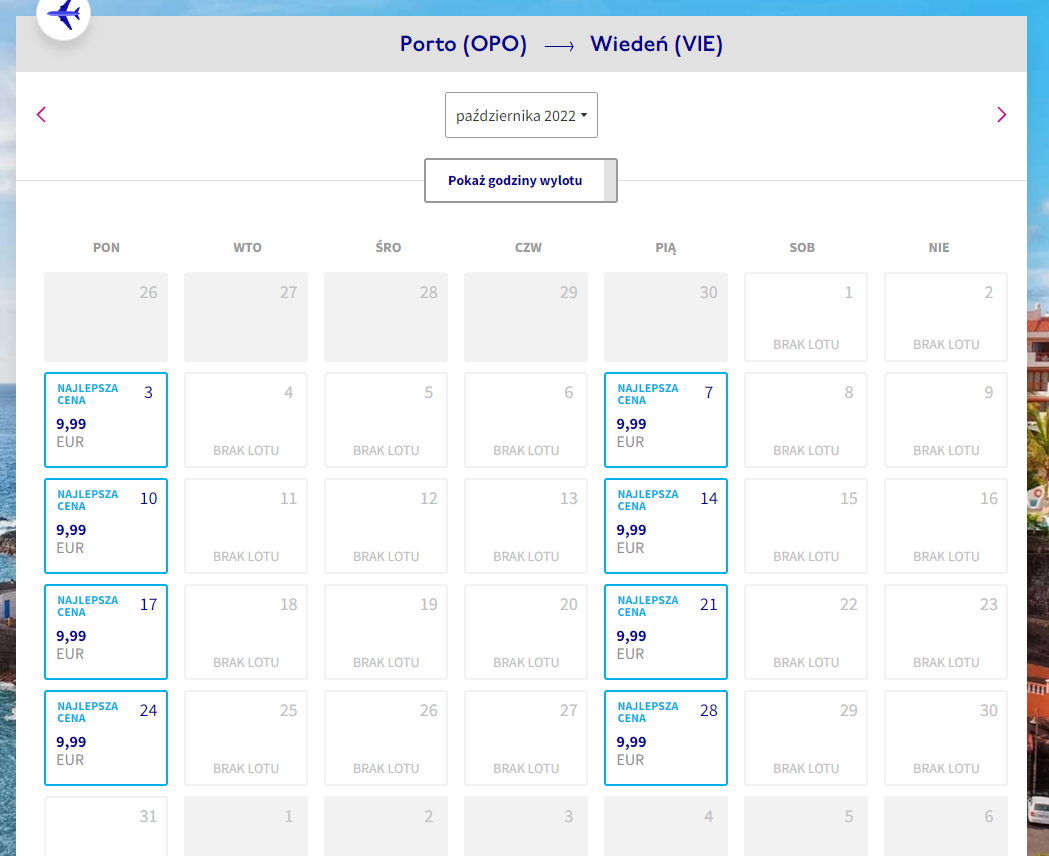Image resolution: width=1049 pixels, height=856 pixels.
Task: Click October 27 cell with BRAK LOTU
Action: [x=526, y=738]
